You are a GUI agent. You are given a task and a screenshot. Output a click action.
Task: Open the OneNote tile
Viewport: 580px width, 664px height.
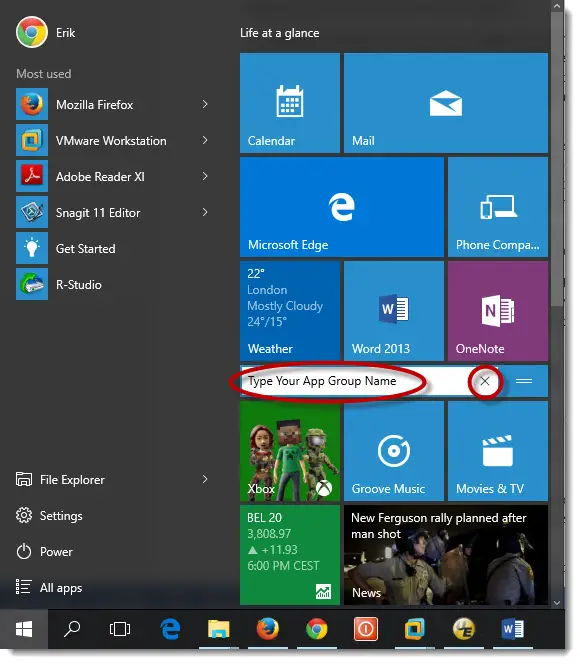tap(498, 311)
